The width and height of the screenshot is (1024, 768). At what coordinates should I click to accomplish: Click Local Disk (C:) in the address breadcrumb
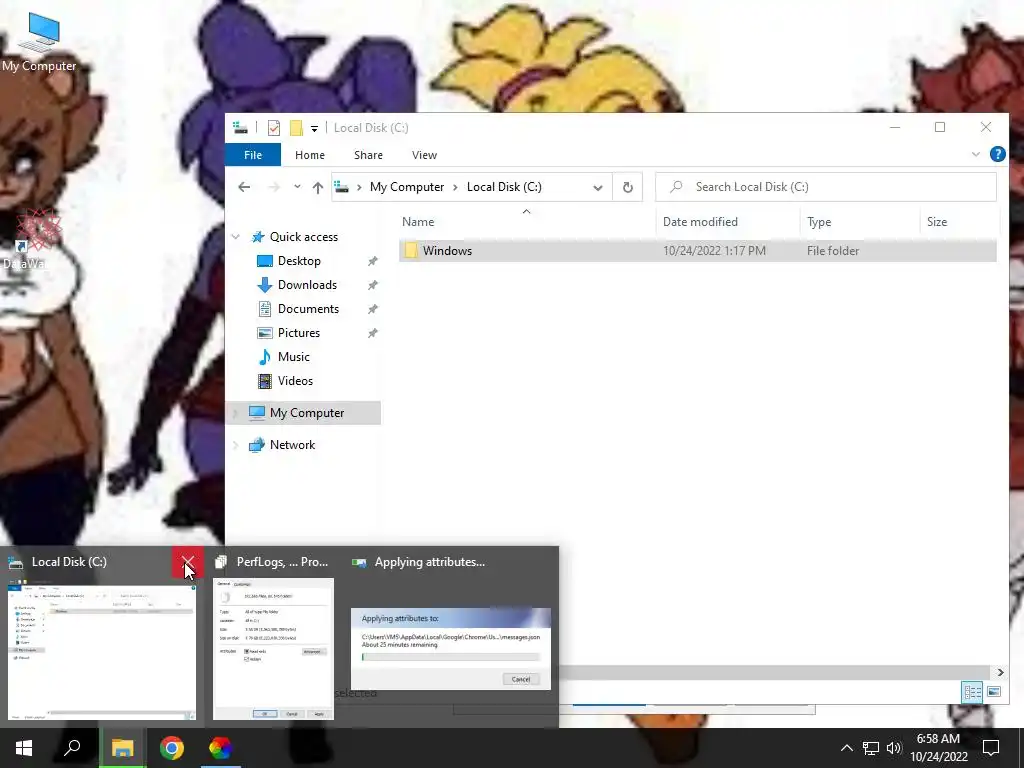(x=504, y=187)
